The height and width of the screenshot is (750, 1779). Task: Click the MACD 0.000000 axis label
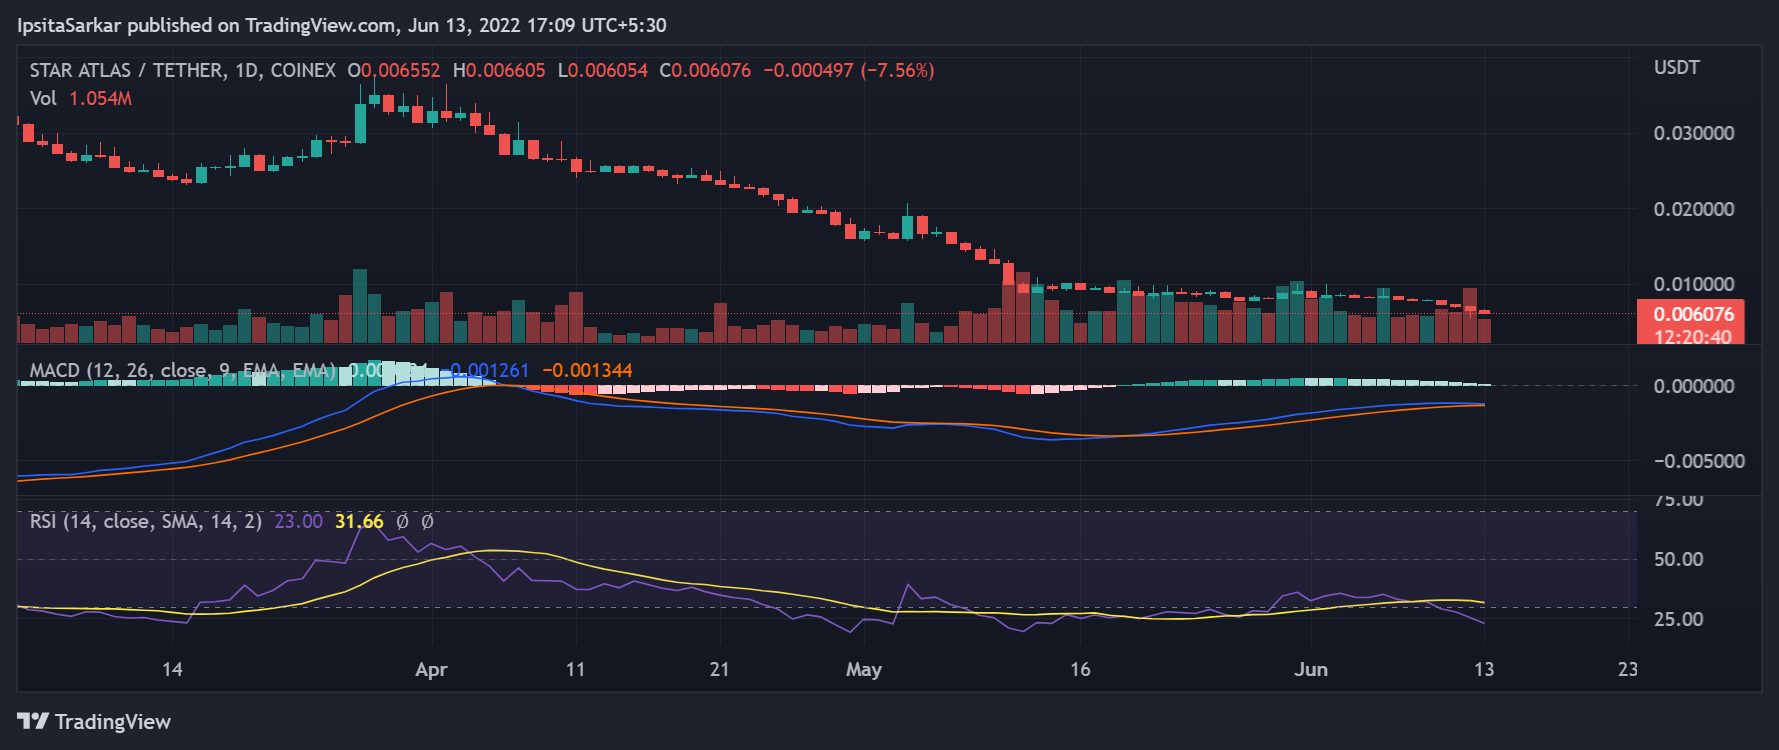[1694, 386]
